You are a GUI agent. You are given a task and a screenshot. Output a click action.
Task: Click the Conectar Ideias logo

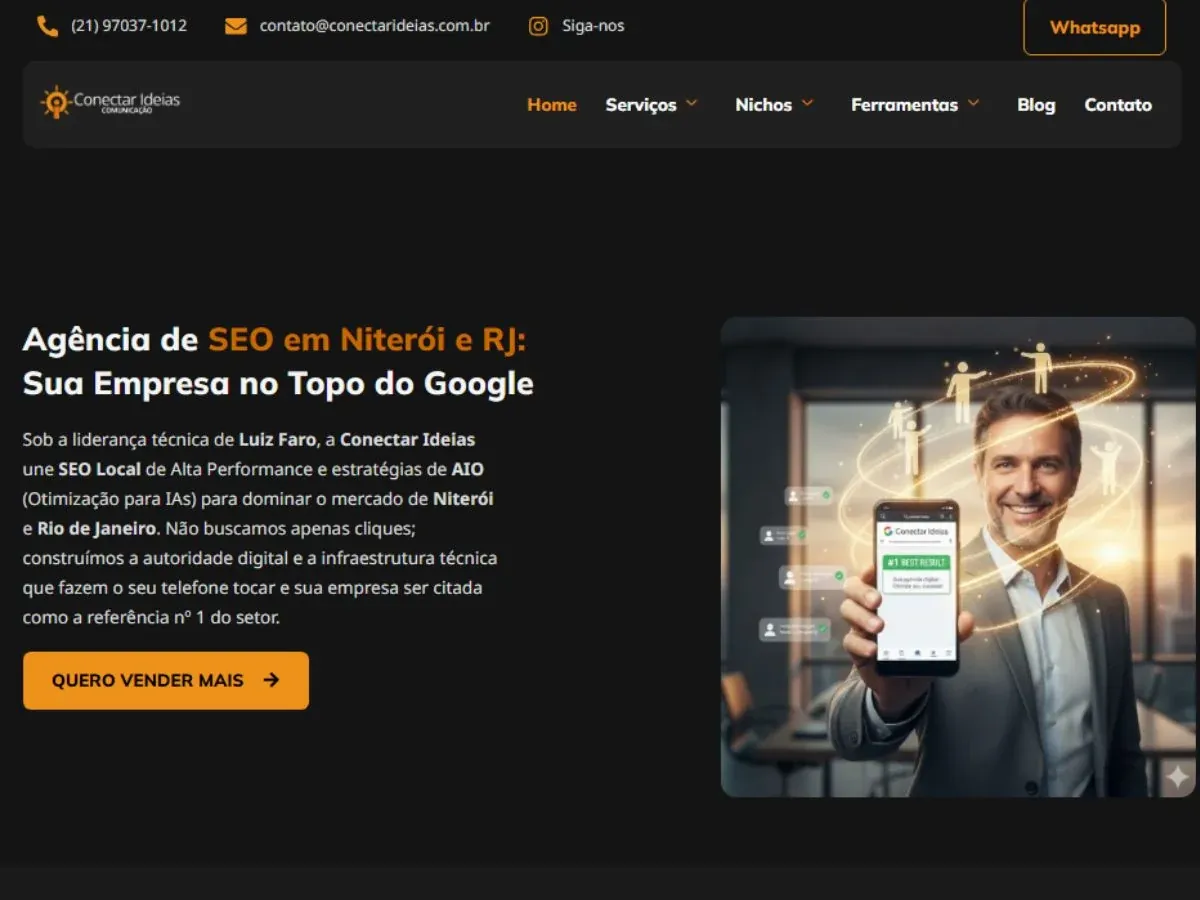[x=111, y=102]
